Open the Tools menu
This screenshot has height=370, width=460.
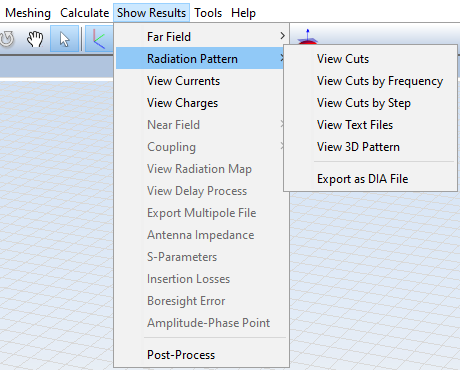208,13
